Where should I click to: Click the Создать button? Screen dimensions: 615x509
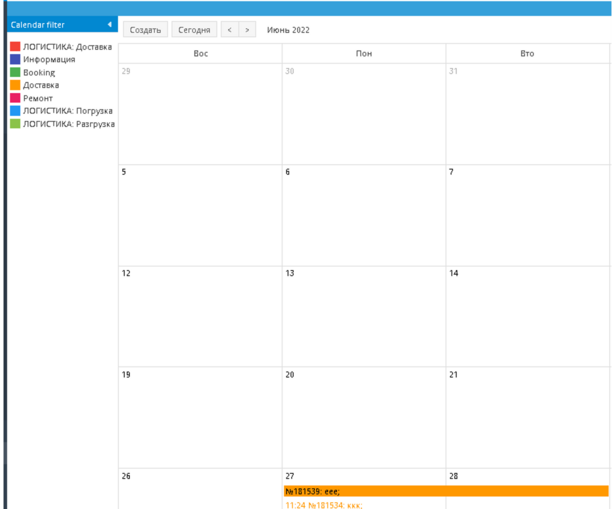click(145, 30)
